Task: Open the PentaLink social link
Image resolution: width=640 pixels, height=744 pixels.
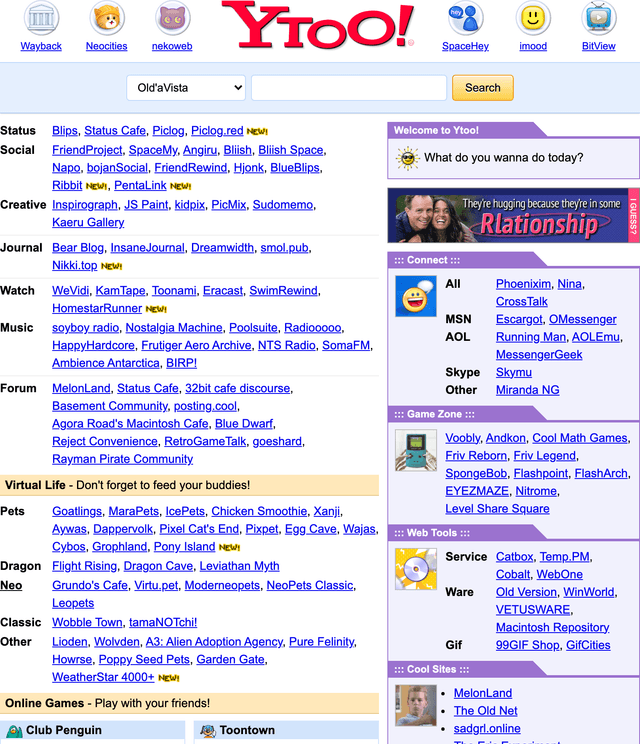Action: [140, 186]
